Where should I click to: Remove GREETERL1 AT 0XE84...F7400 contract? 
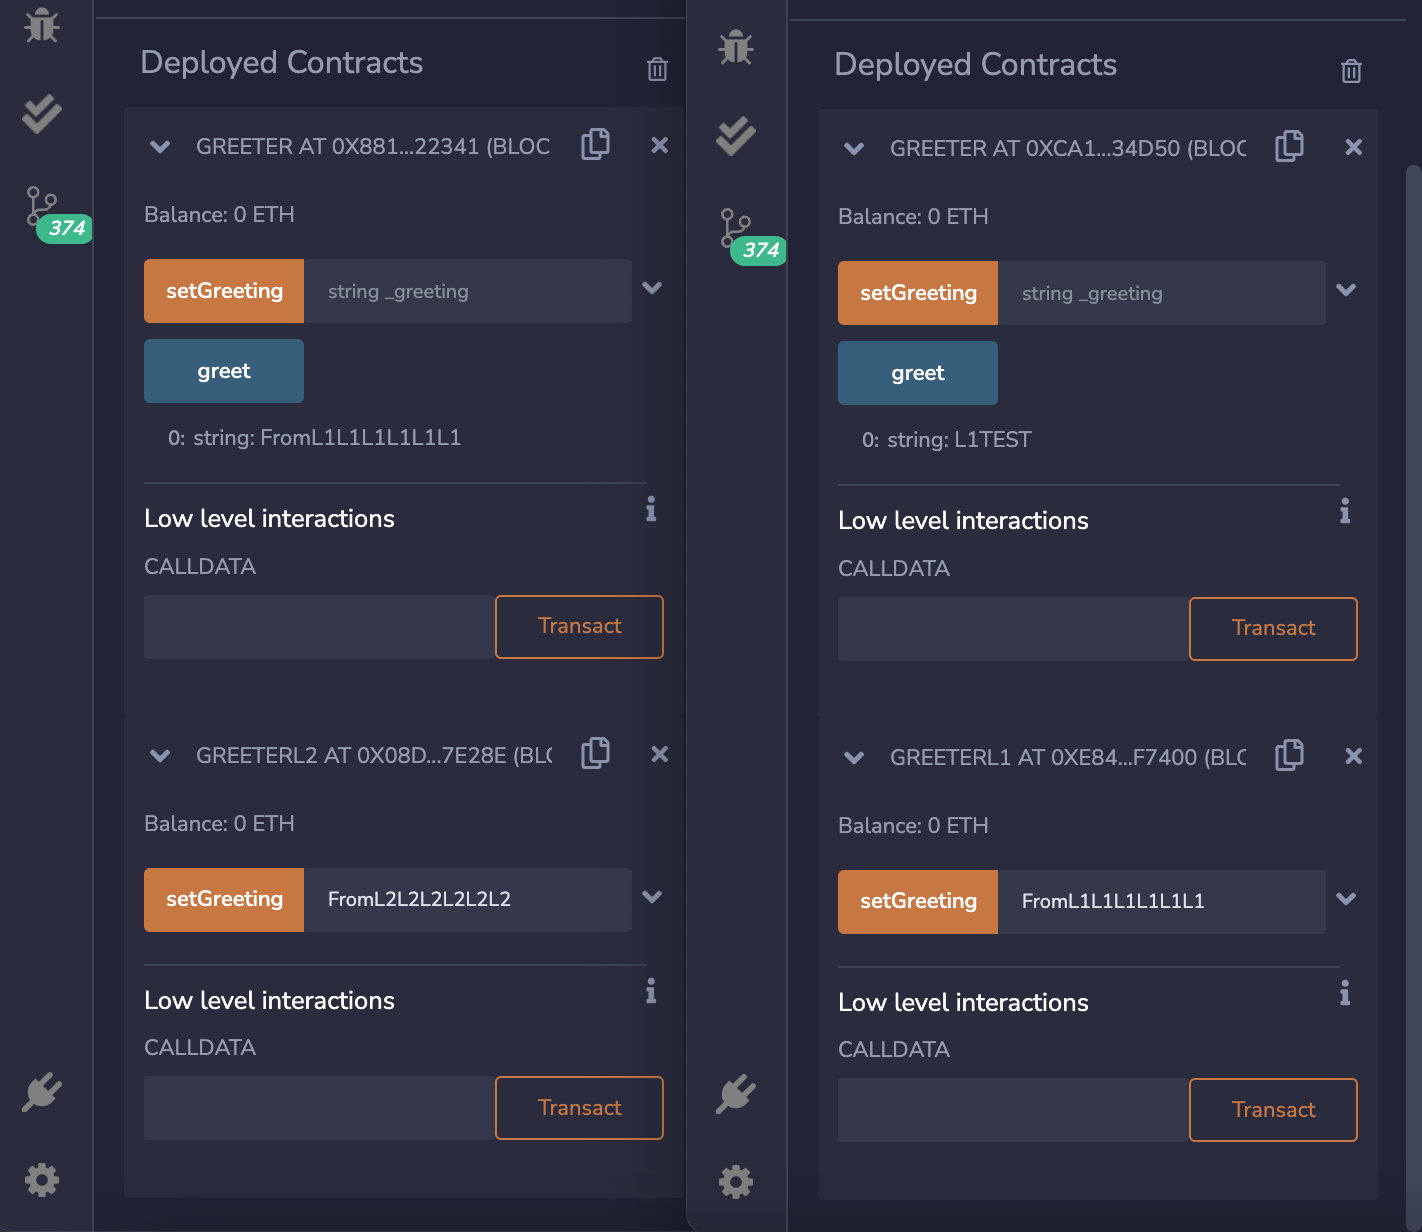(1354, 756)
